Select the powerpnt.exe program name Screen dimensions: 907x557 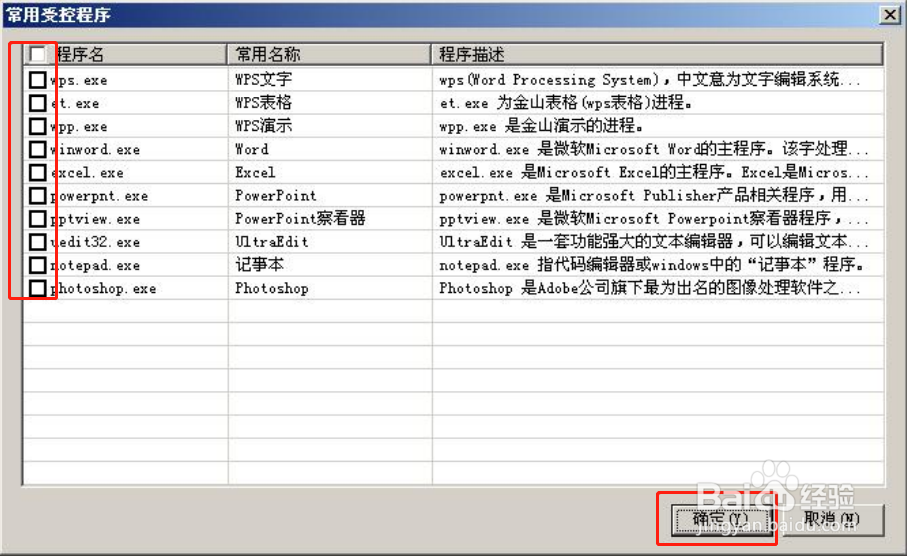click(x=99, y=195)
